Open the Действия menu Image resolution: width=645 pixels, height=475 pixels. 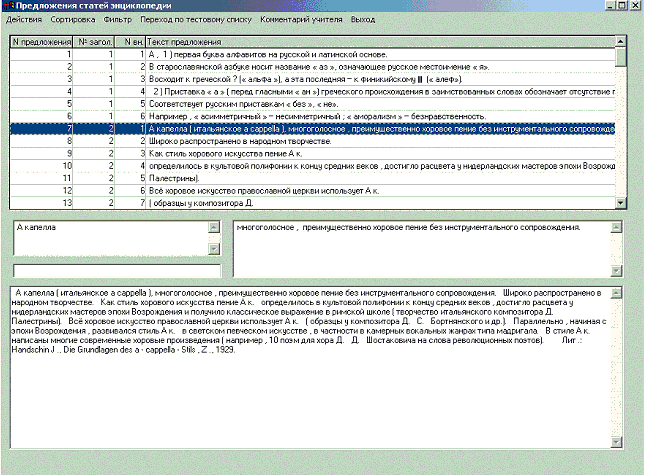click(x=24, y=20)
